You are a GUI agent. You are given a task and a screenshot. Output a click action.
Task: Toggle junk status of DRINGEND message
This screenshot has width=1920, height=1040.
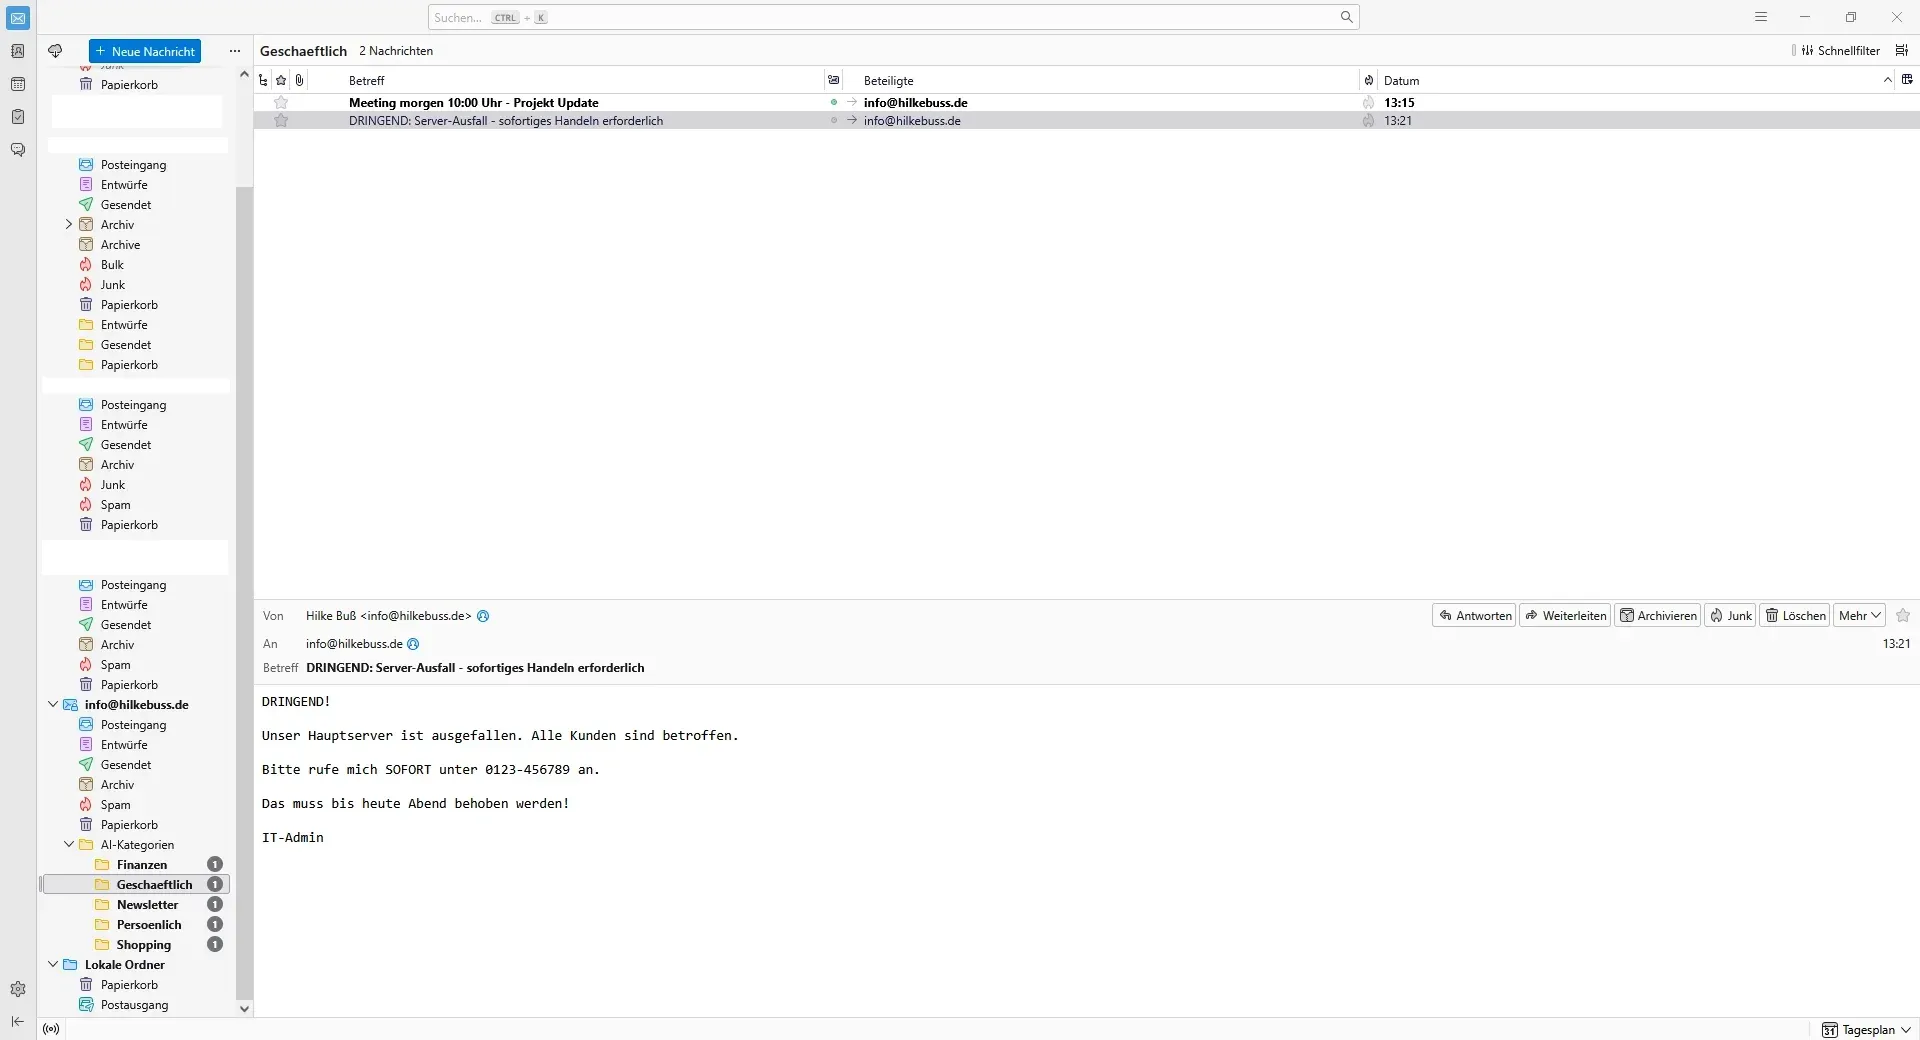point(1369,120)
